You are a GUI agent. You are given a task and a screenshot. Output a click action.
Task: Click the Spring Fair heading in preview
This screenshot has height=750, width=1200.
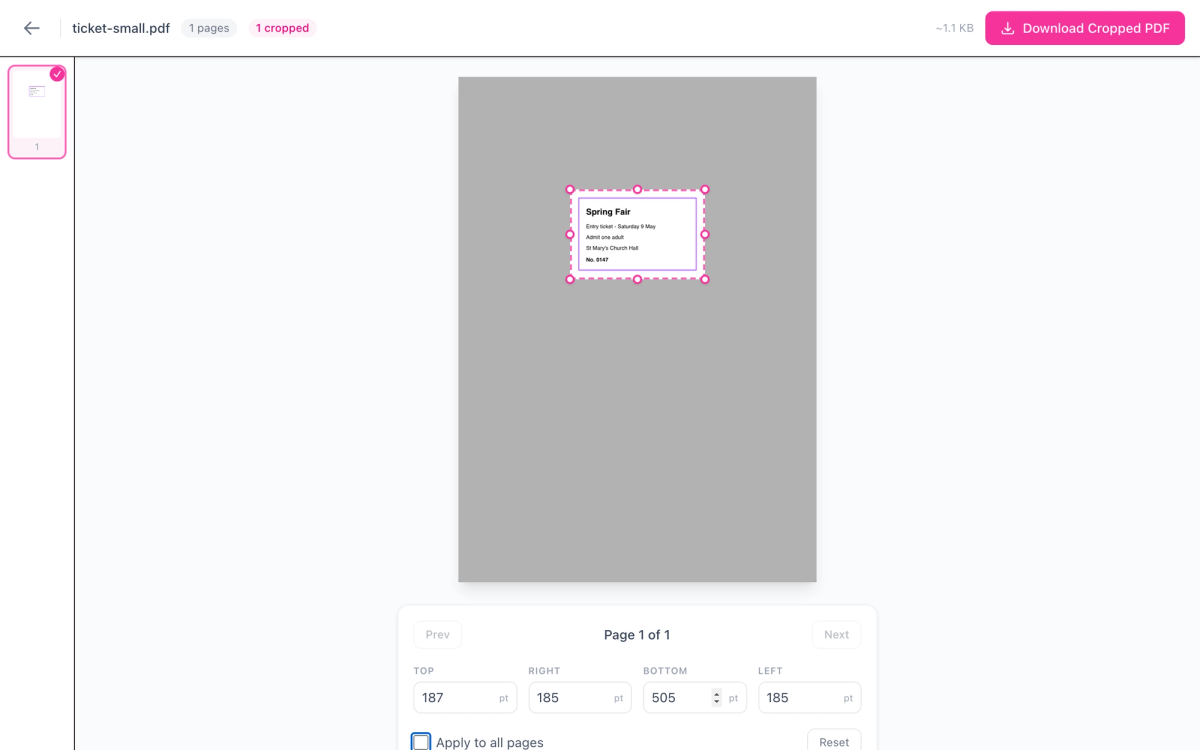(608, 212)
